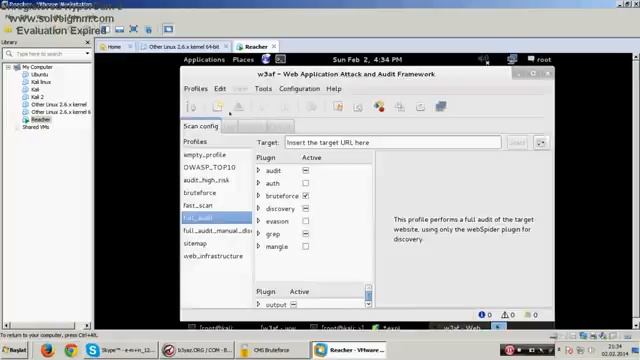This screenshot has height=360, width=640.
Task: Expand the auth plugin tree
Action: 259,183
